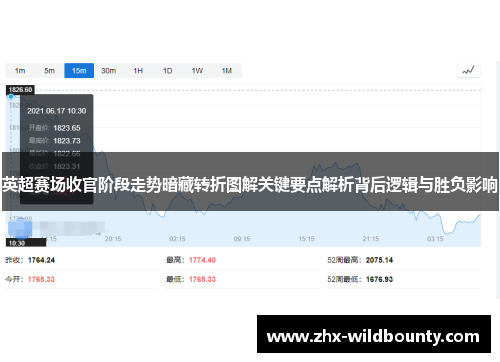Switch to the 1M timeframe
Screen dimensions: 500x362
(x=227, y=71)
